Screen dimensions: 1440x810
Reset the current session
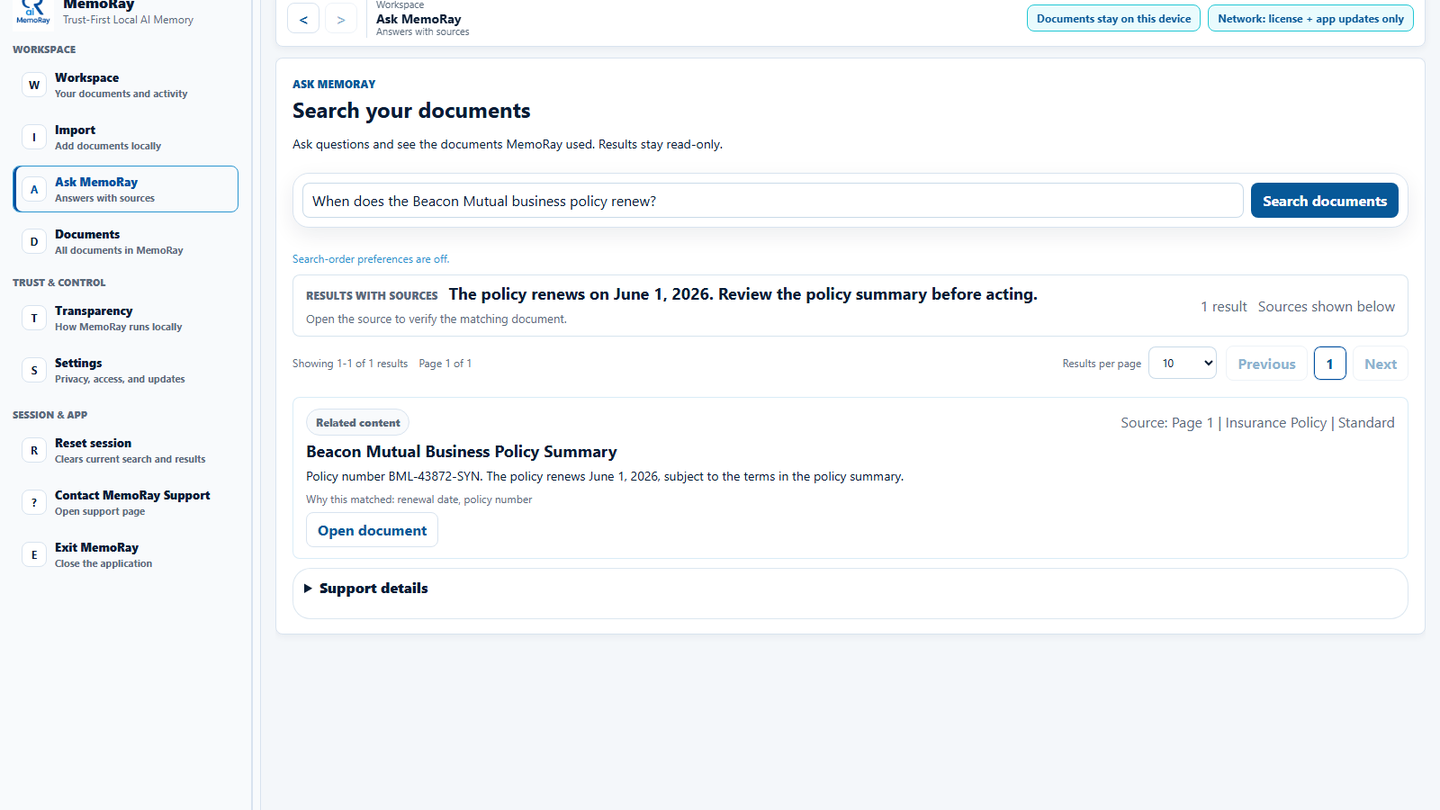(126, 450)
